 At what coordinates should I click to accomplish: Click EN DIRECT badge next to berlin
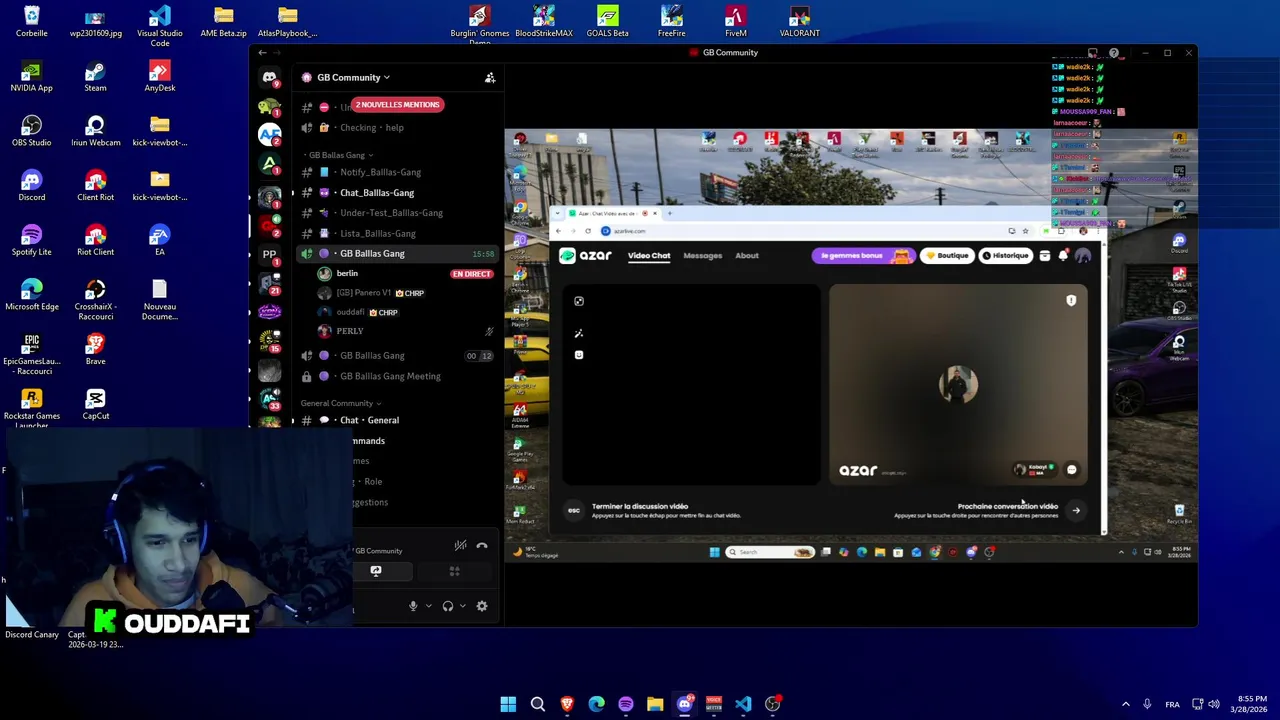tap(471, 274)
